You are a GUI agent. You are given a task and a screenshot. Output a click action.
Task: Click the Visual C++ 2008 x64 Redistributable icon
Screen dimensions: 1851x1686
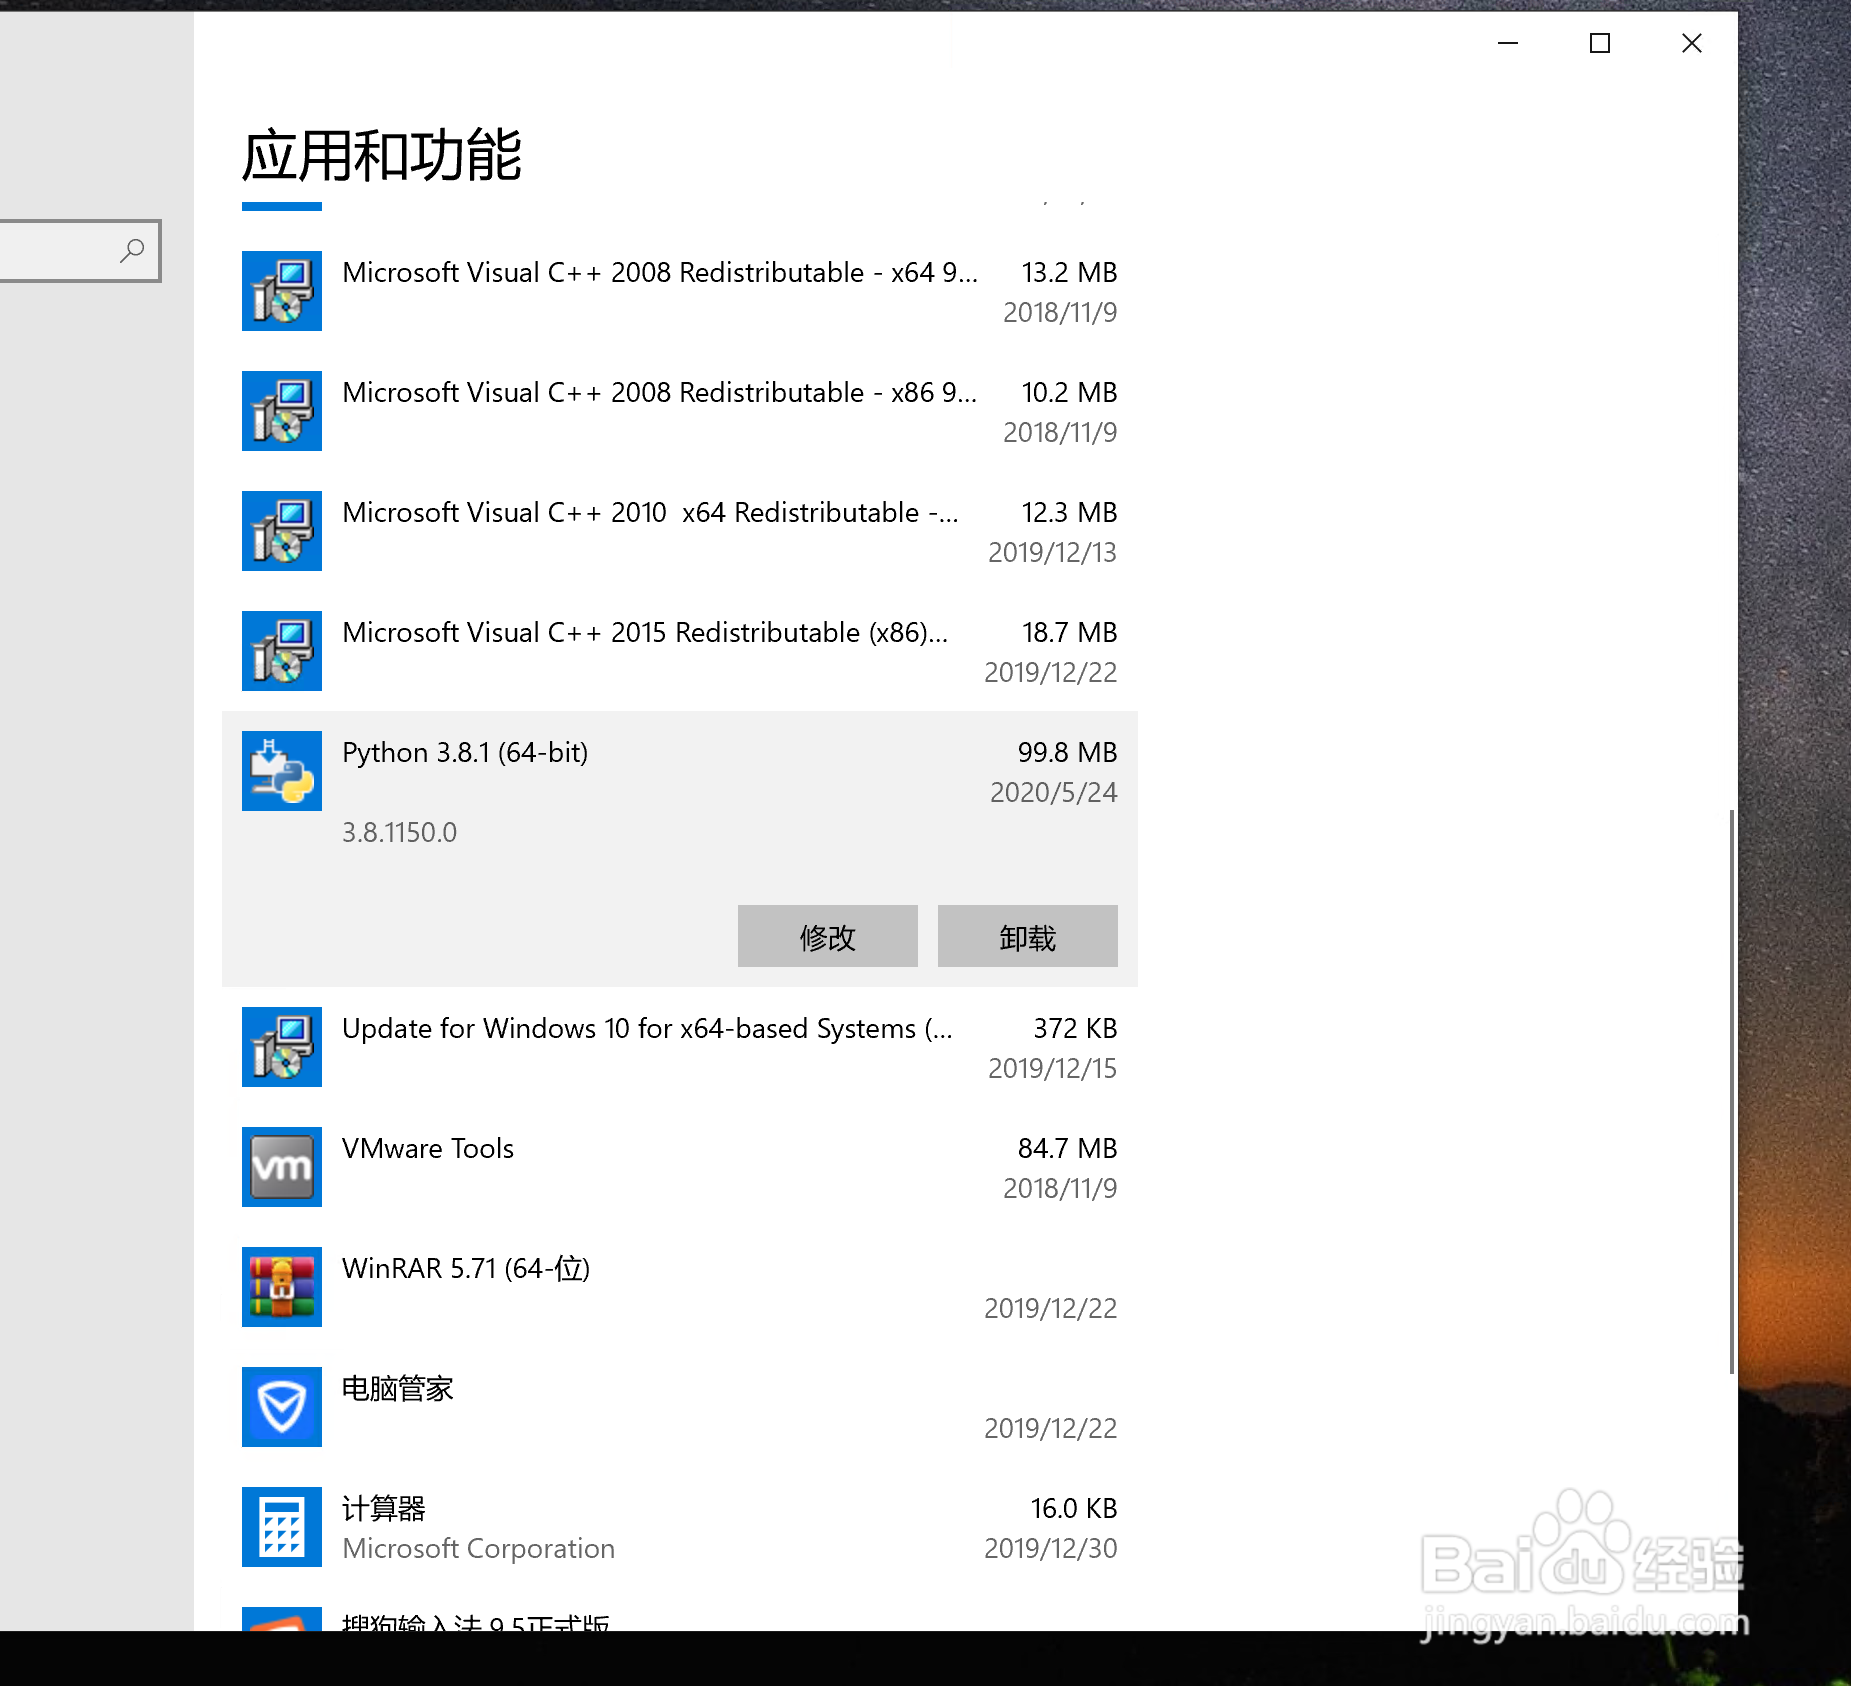pos(282,291)
